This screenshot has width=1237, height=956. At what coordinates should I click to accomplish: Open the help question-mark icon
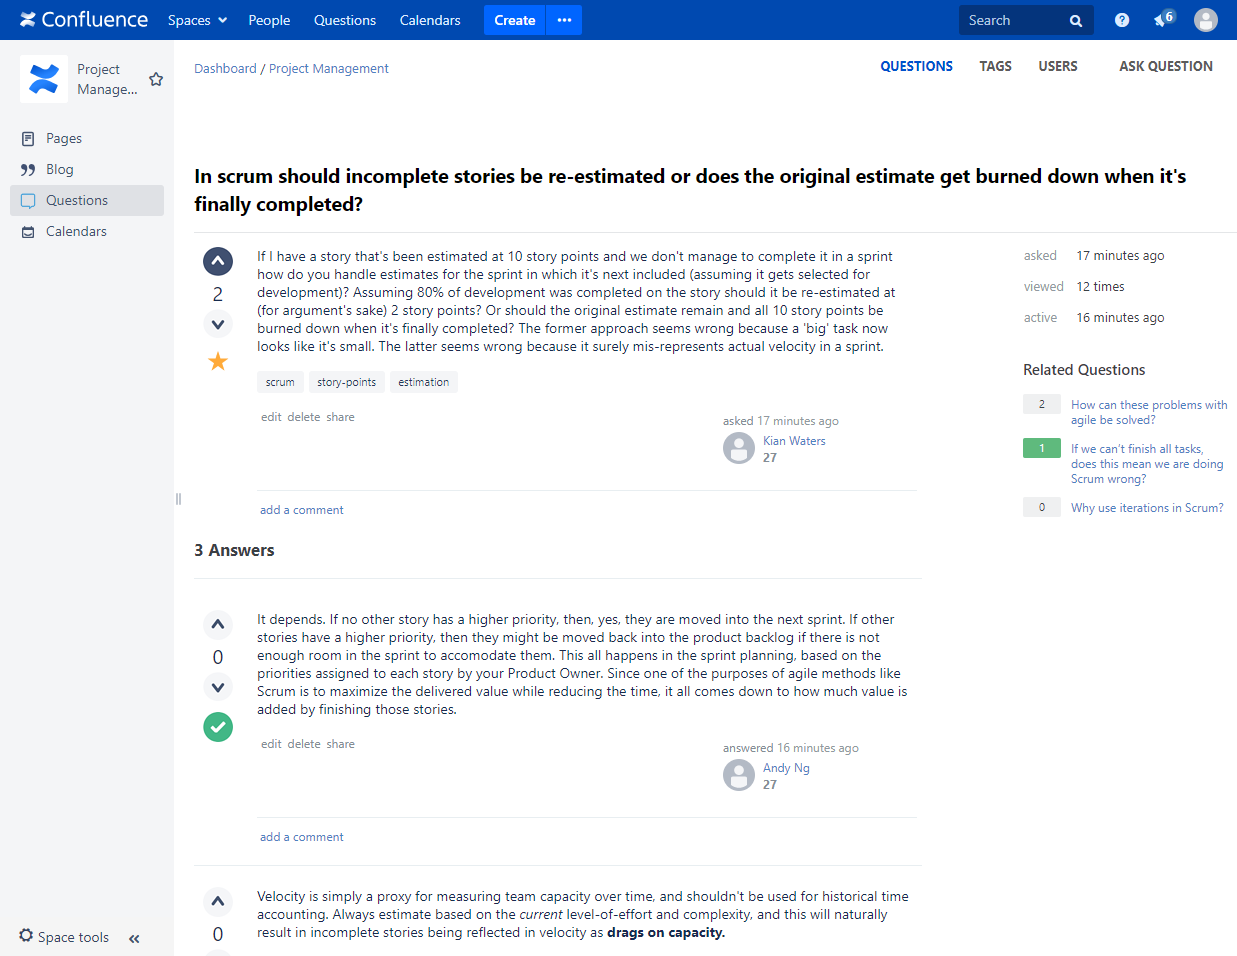1122,20
